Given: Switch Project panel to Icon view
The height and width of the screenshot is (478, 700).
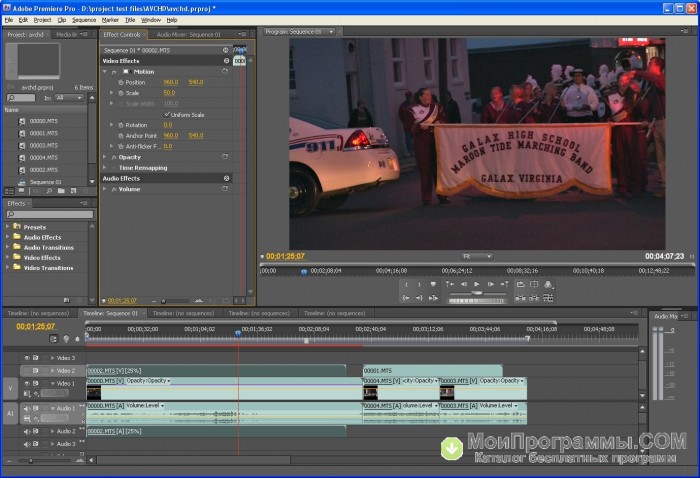Looking at the screenshot, I should pyautogui.click(x=21, y=191).
